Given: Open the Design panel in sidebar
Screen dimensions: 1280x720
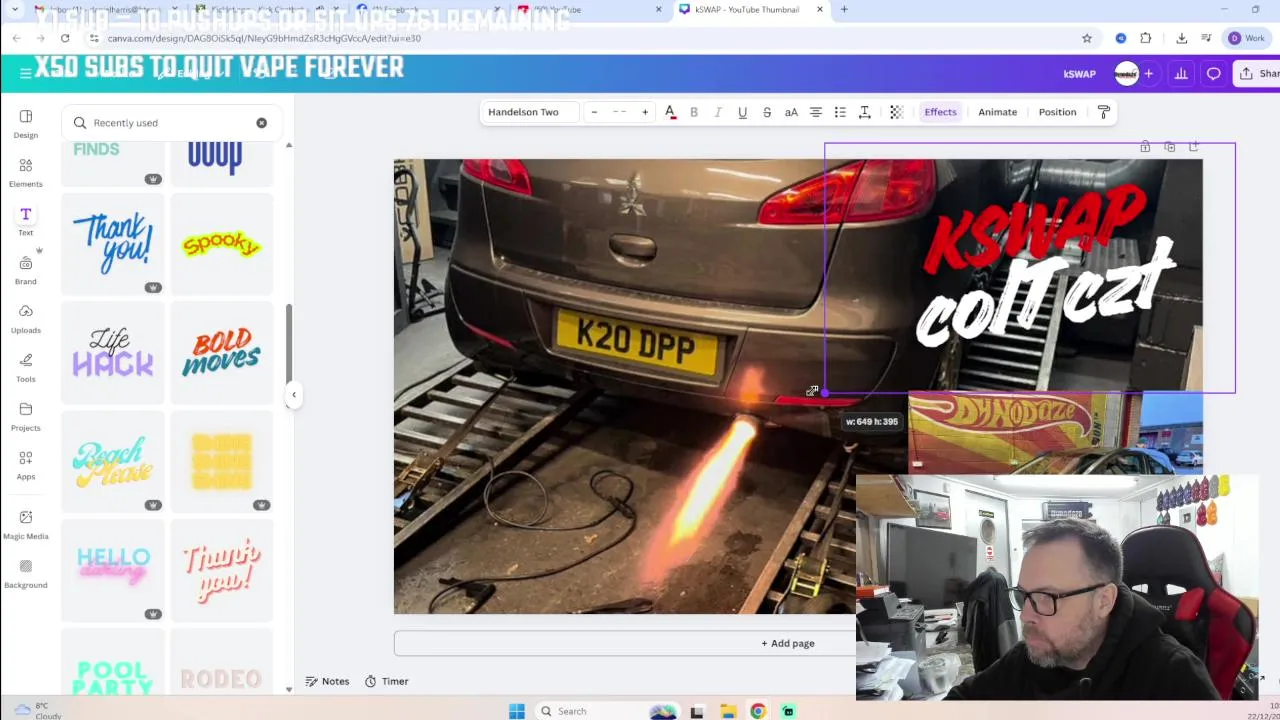Looking at the screenshot, I should pos(26,124).
